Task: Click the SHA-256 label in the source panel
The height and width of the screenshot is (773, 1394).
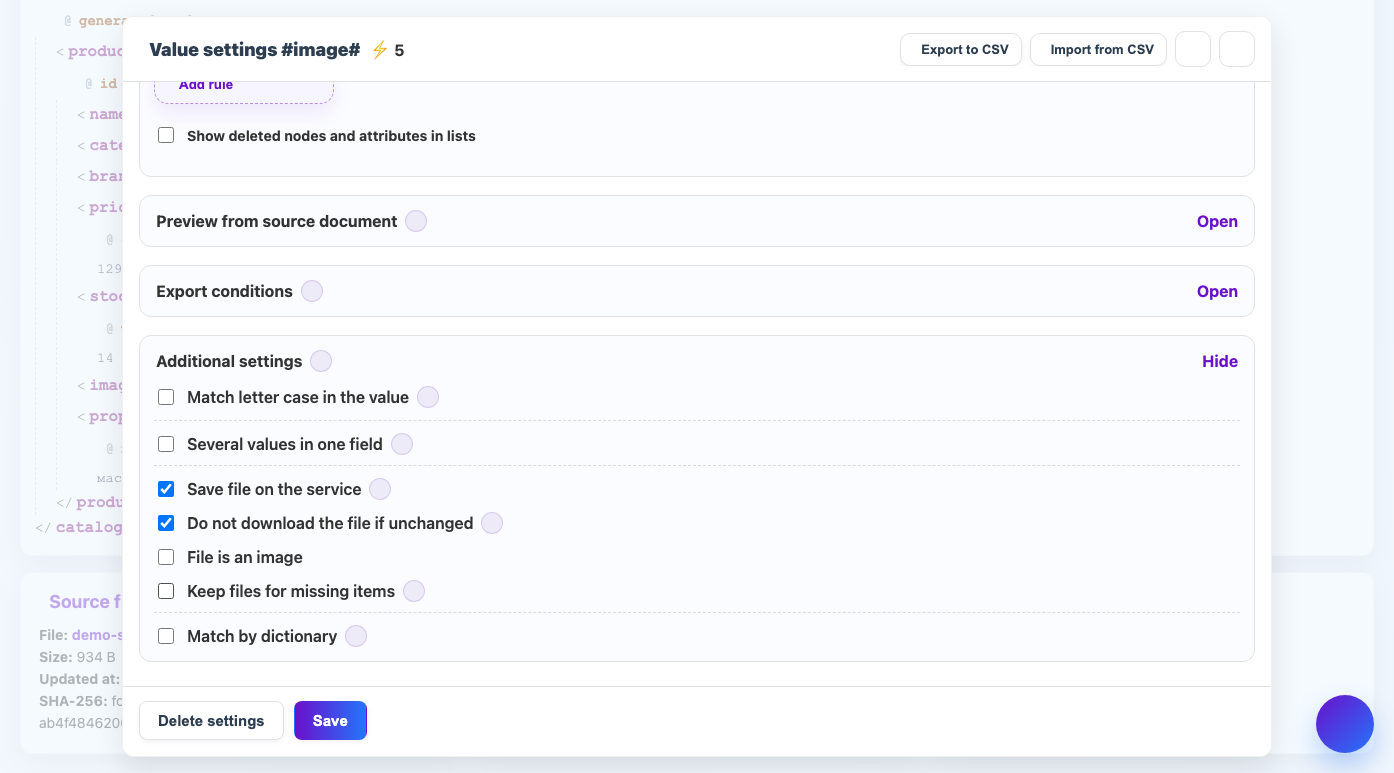Action: pyautogui.click(x=73, y=701)
